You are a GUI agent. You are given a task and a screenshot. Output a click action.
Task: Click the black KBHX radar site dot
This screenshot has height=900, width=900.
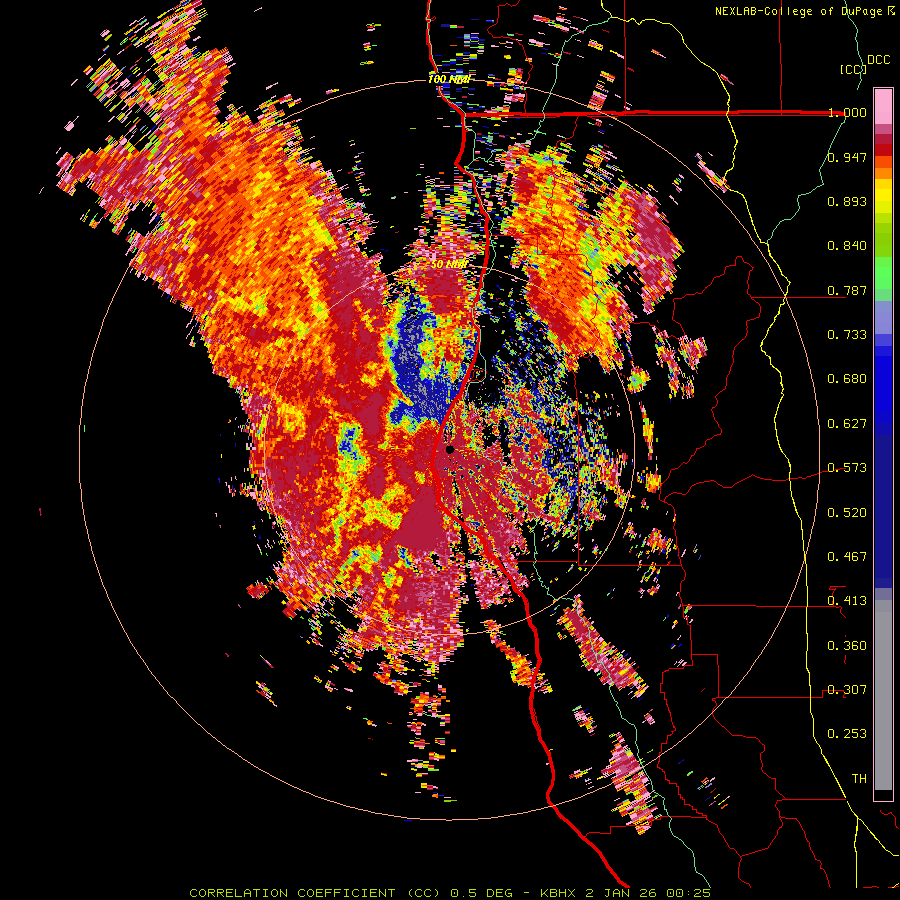pyautogui.click(x=450, y=449)
